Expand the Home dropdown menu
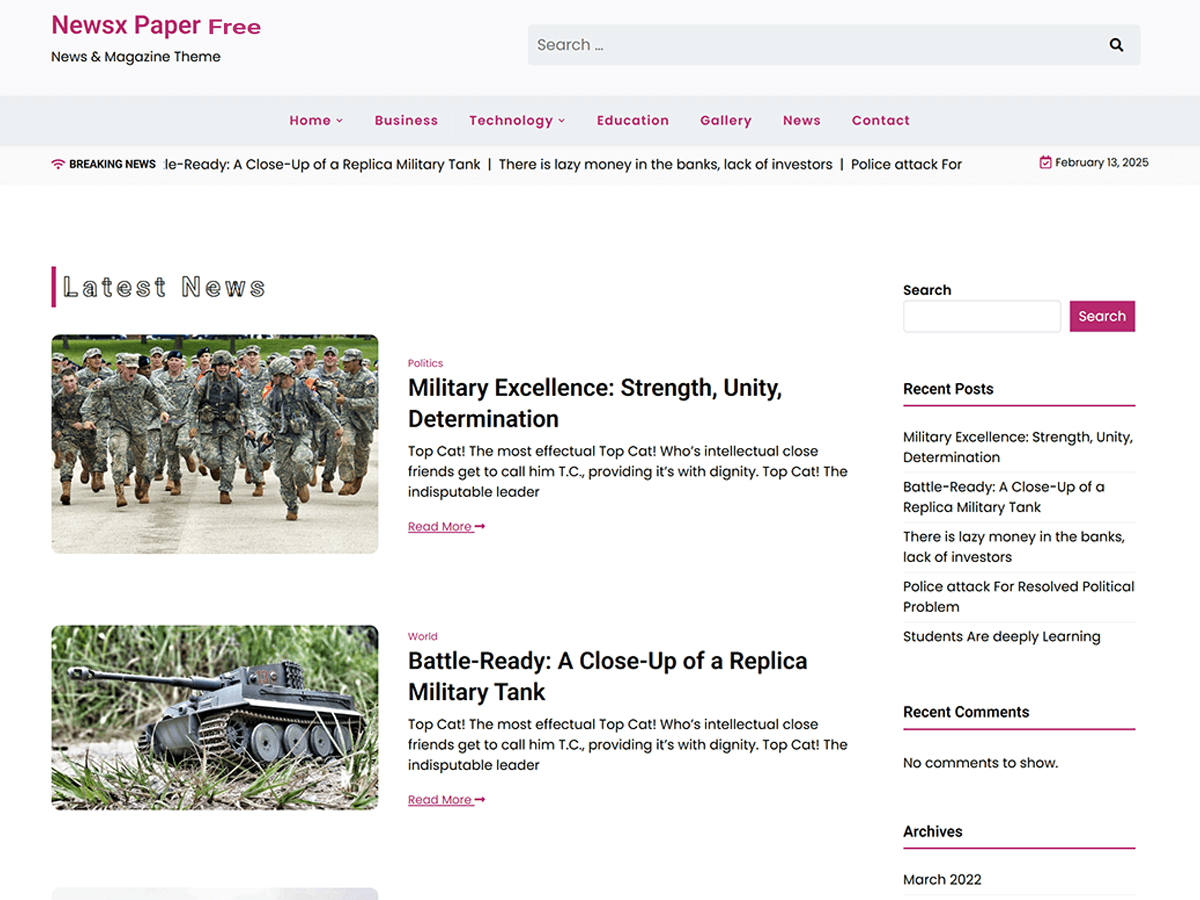 (315, 120)
